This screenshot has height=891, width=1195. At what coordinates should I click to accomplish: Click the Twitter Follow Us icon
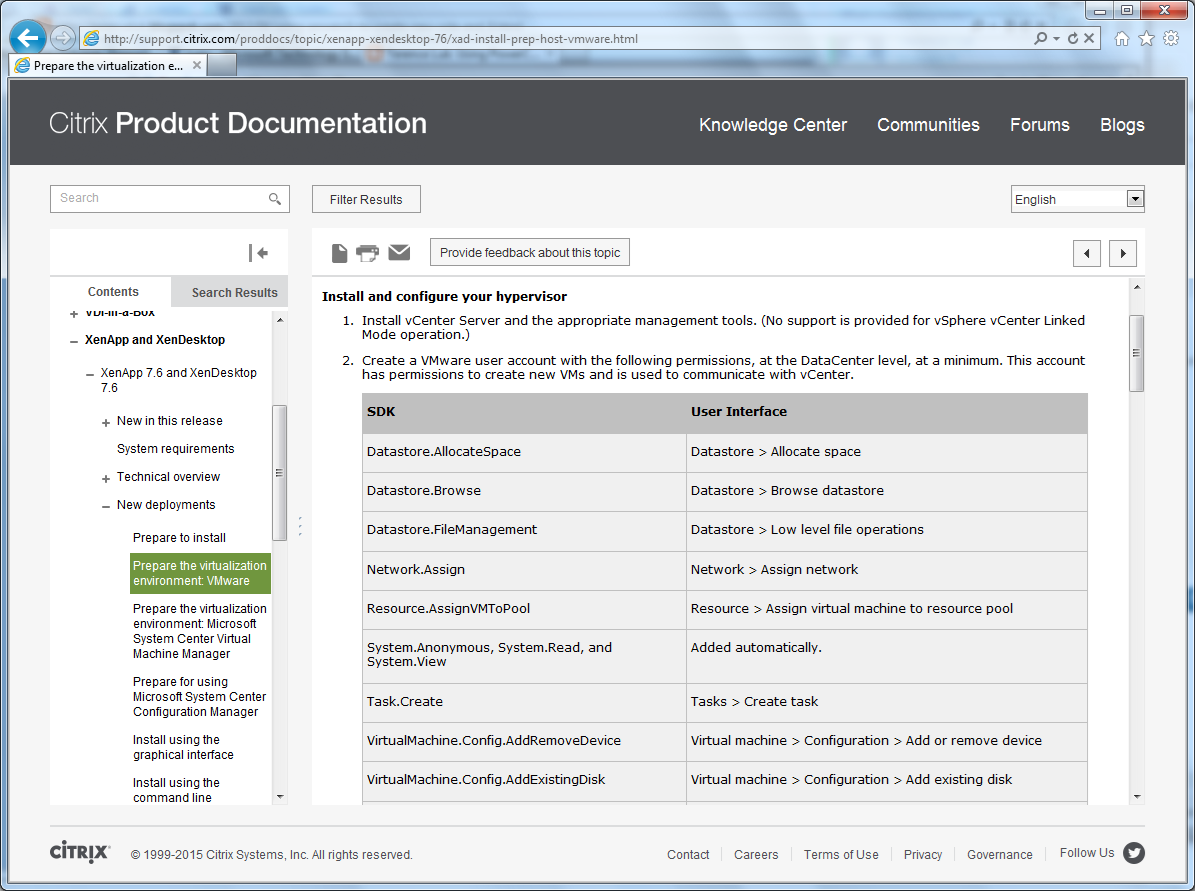coord(1134,853)
